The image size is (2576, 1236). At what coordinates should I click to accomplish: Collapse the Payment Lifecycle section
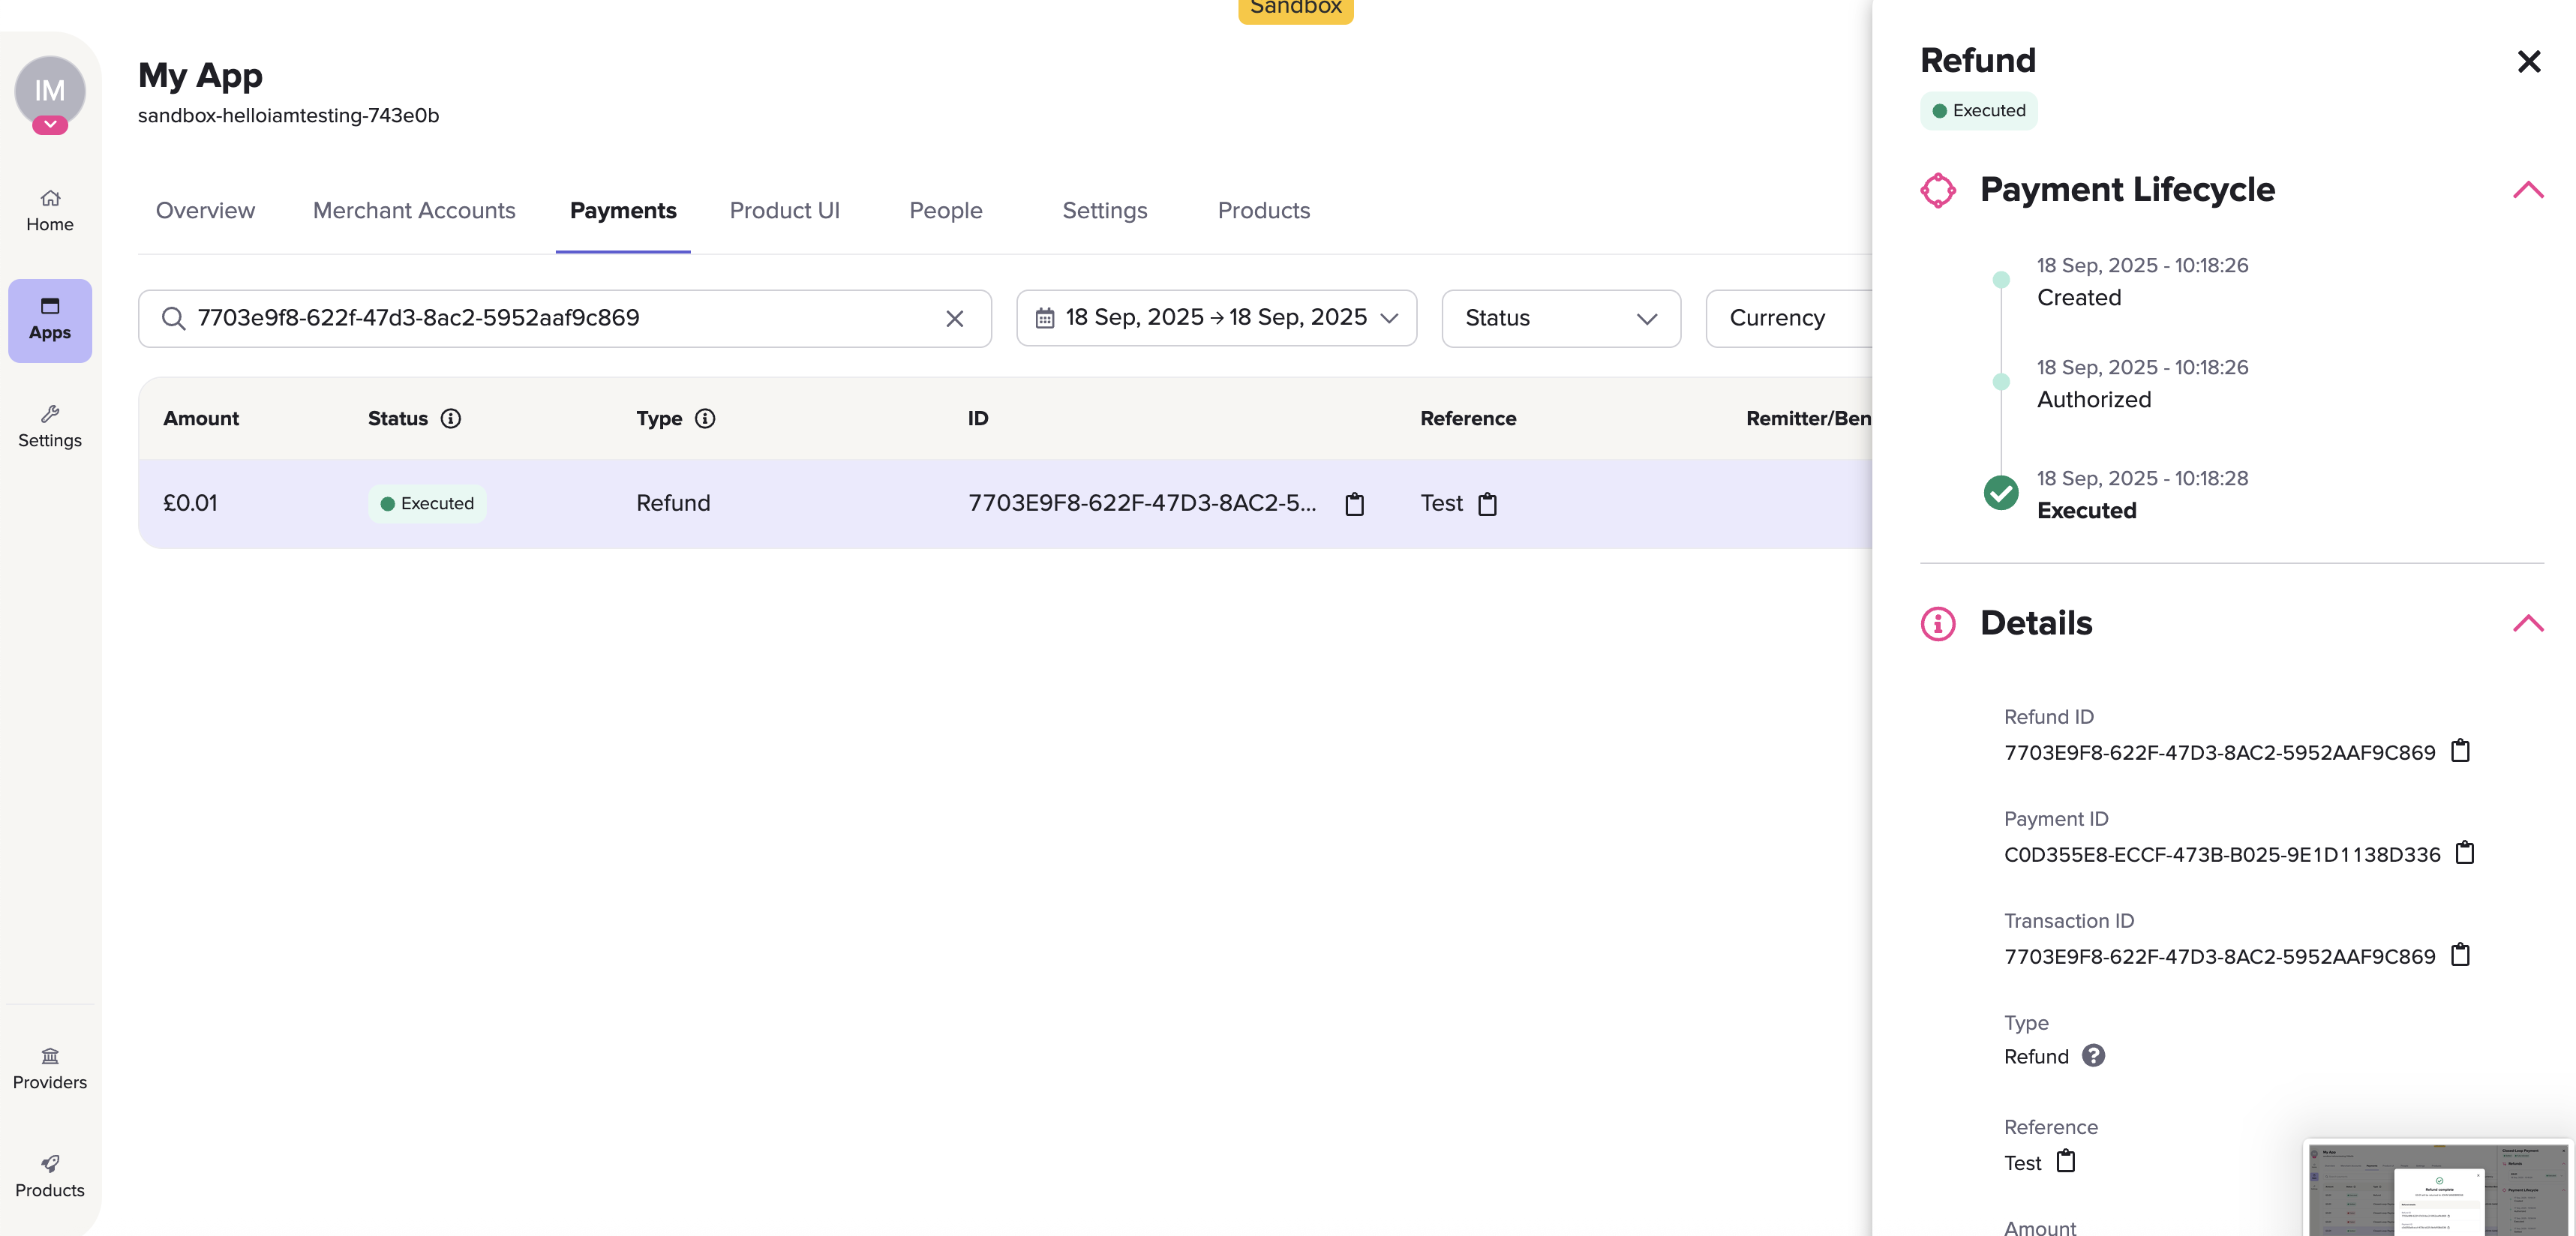point(2527,190)
